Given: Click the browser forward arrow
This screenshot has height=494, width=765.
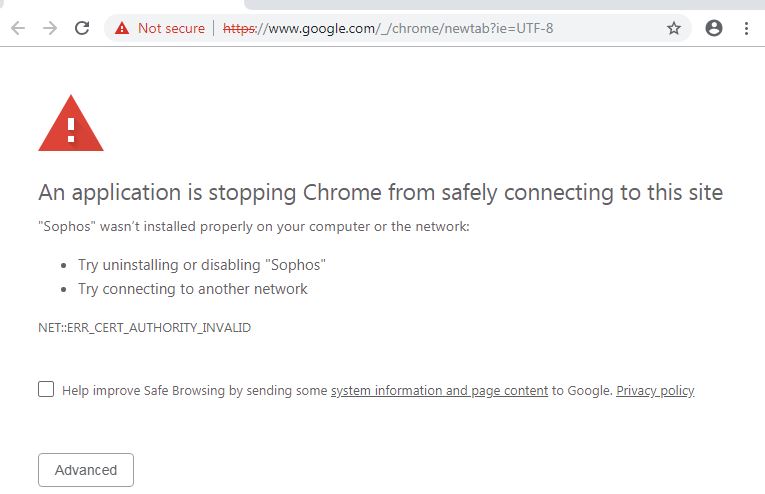Looking at the screenshot, I should (49, 28).
